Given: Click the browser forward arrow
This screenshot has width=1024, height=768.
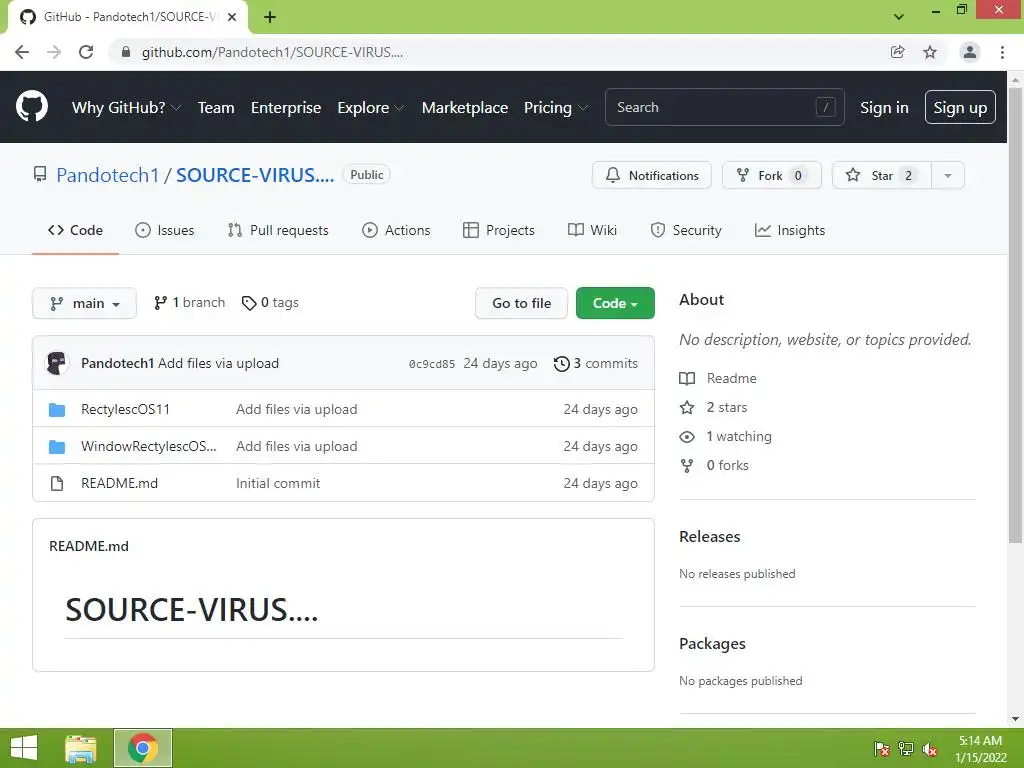Looking at the screenshot, I should [54, 52].
